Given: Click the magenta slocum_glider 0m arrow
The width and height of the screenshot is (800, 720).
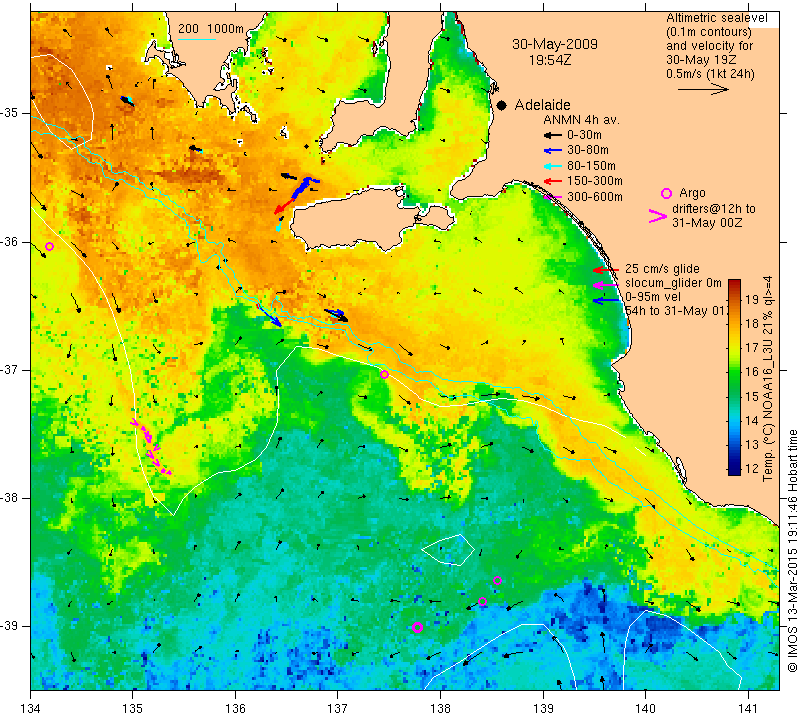Looking at the screenshot, I should pos(605,284).
